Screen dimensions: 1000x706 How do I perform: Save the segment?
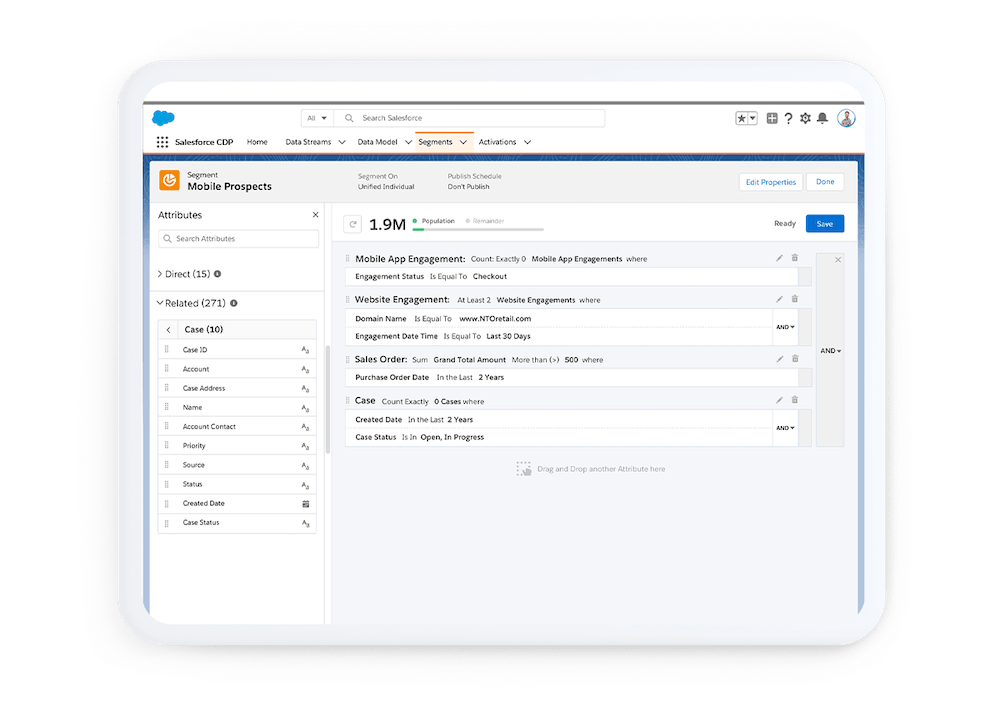pyautogui.click(x=825, y=224)
